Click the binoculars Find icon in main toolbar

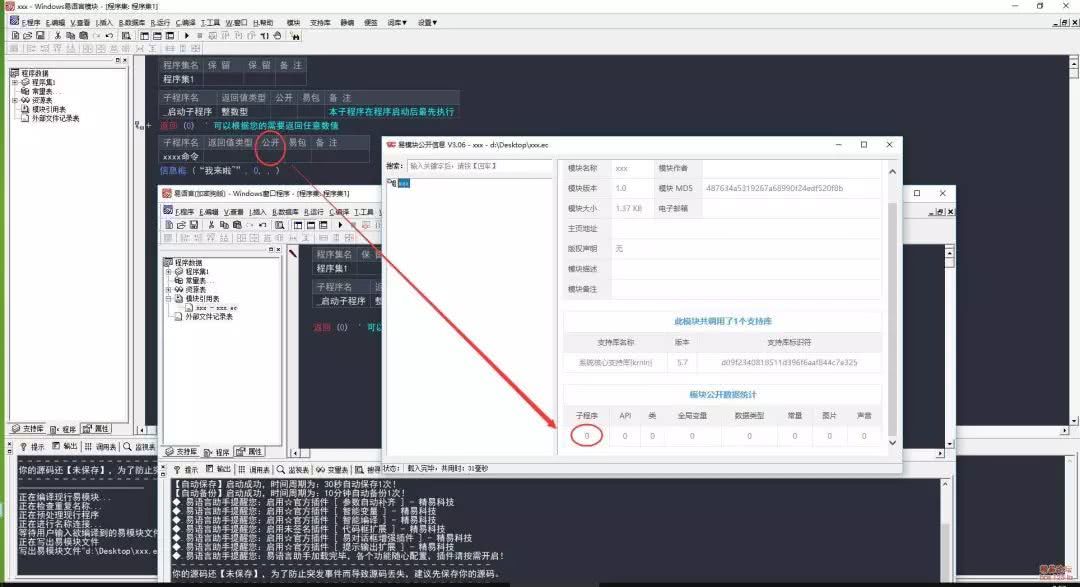coord(125,36)
